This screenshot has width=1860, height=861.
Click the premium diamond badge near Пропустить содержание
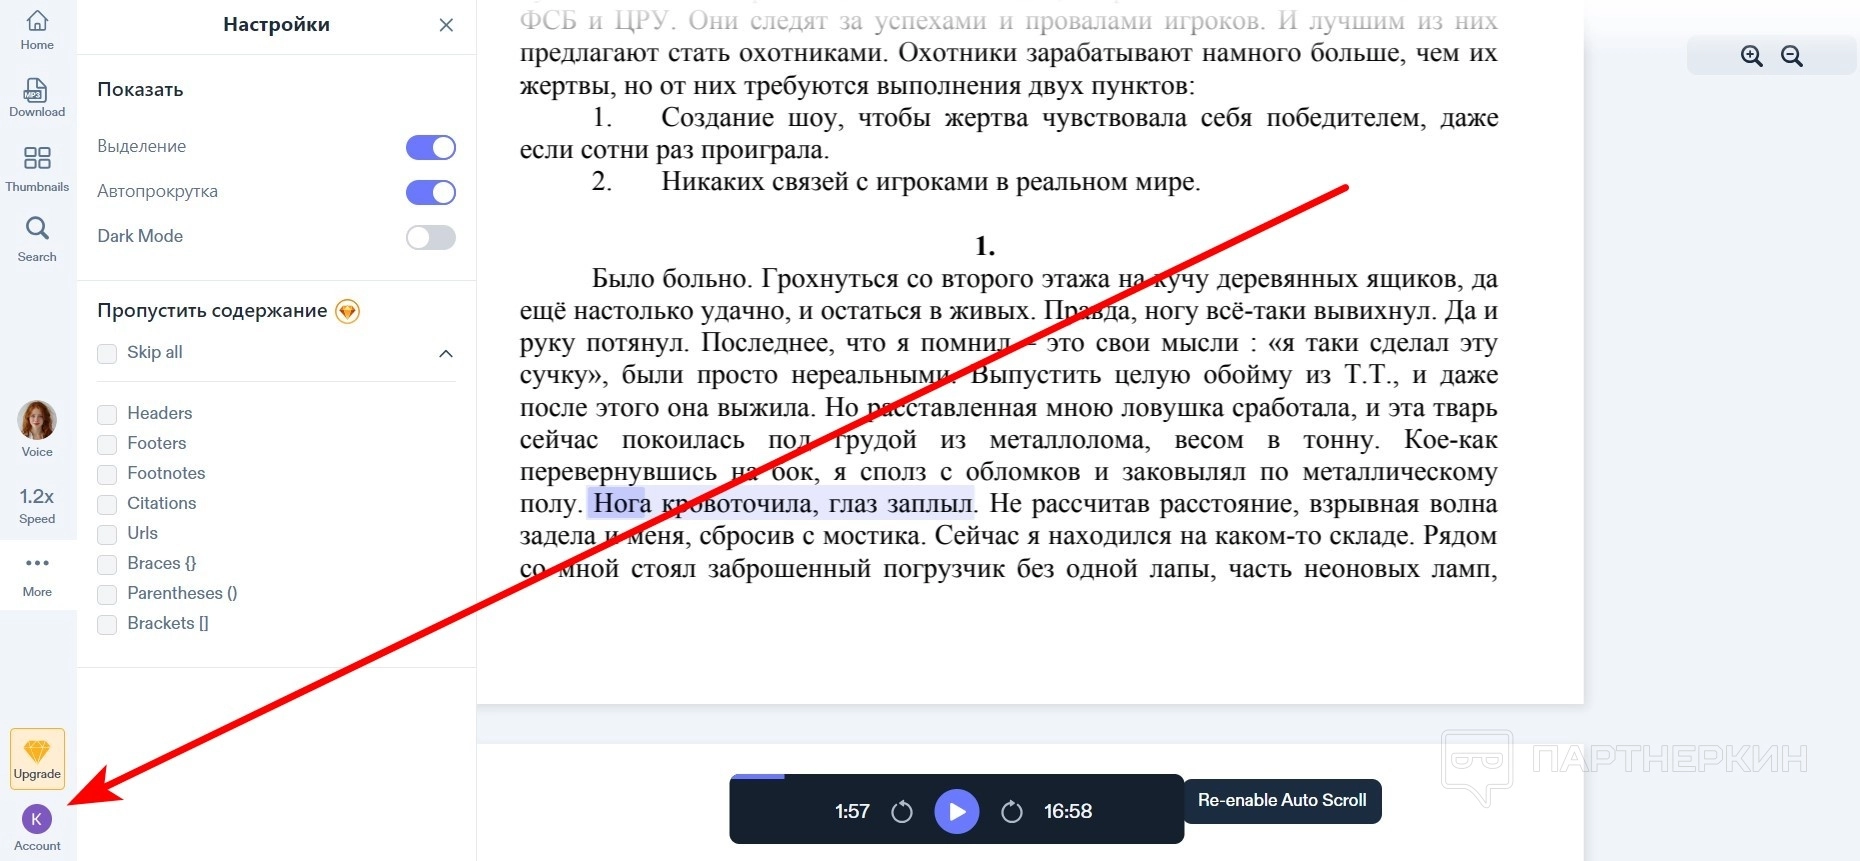[x=347, y=311]
